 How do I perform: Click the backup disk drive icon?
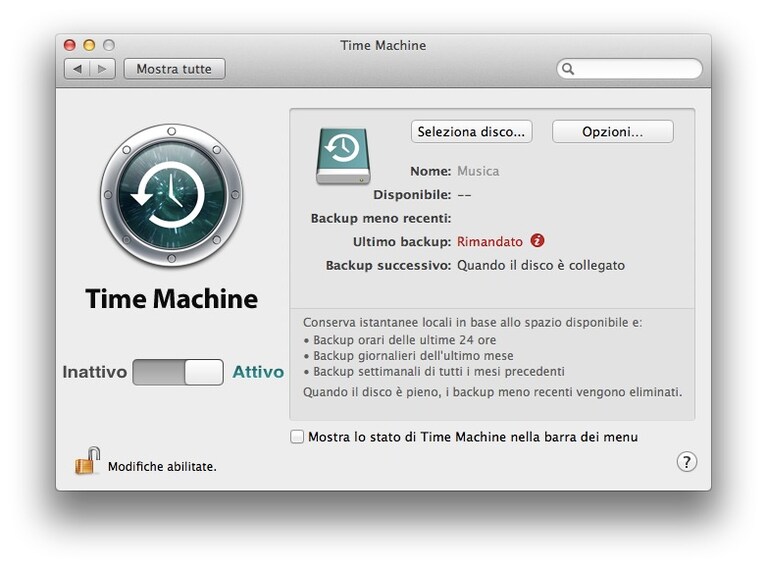click(x=343, y=156)
